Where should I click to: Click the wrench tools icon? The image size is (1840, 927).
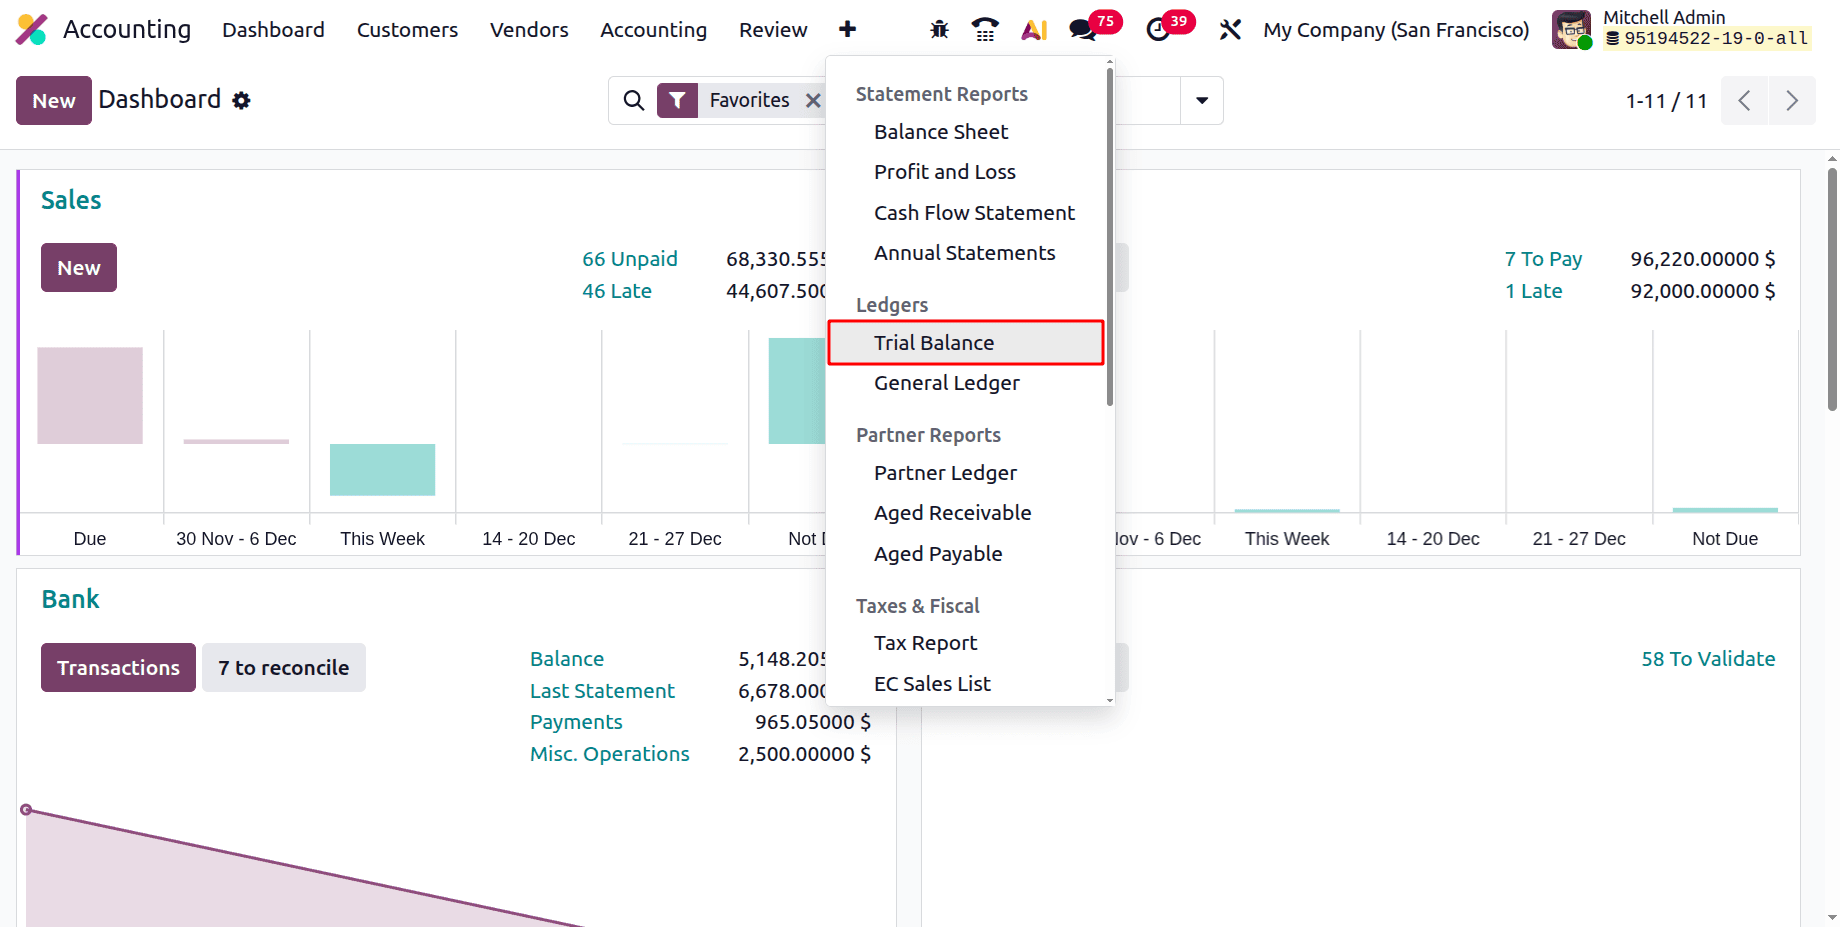point(1230,30)
